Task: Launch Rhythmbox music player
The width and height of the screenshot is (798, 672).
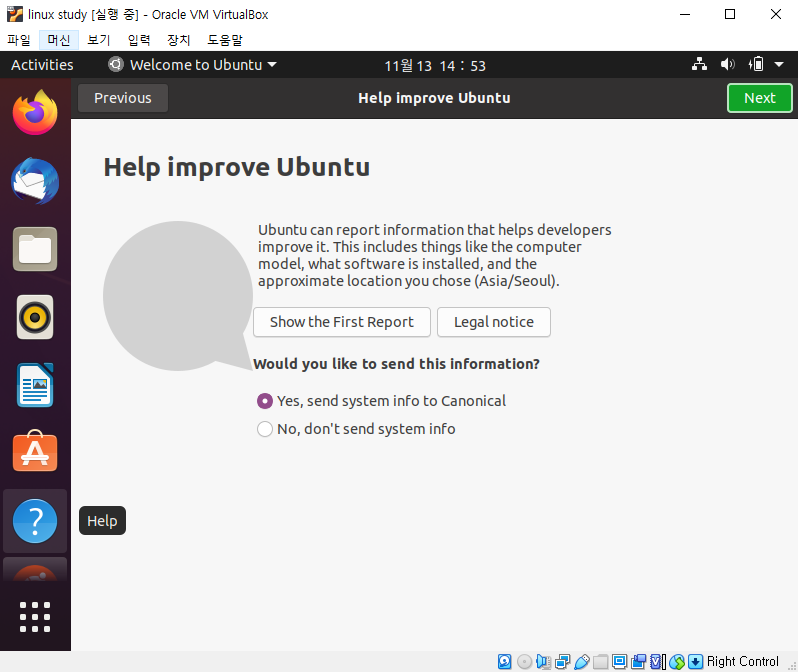Action: click(x=35, y=317)
